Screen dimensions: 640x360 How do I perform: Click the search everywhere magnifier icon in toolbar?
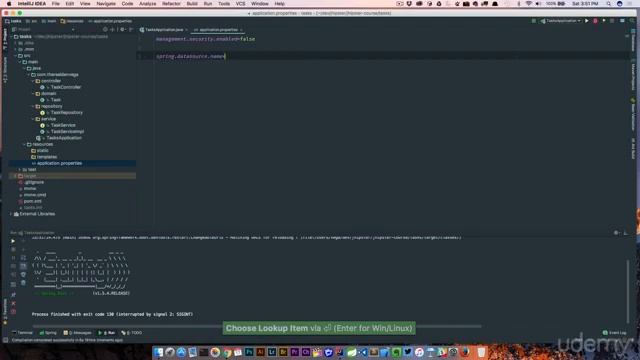(633, 21)
